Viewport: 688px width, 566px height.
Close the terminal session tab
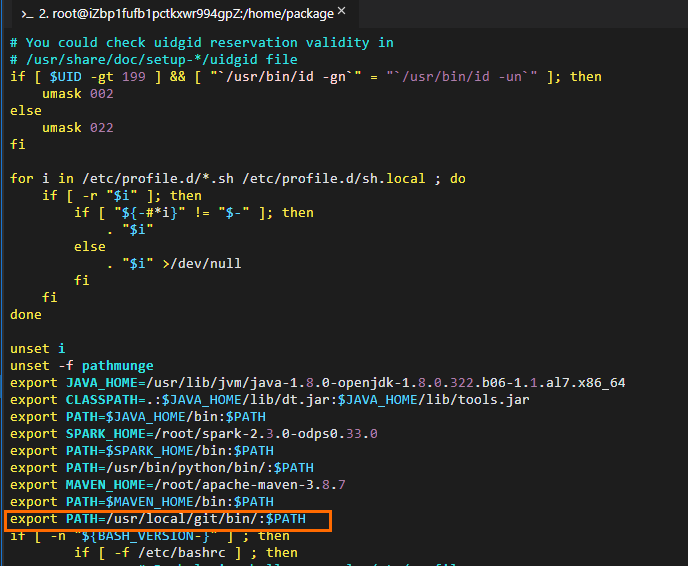click(342, 11)
